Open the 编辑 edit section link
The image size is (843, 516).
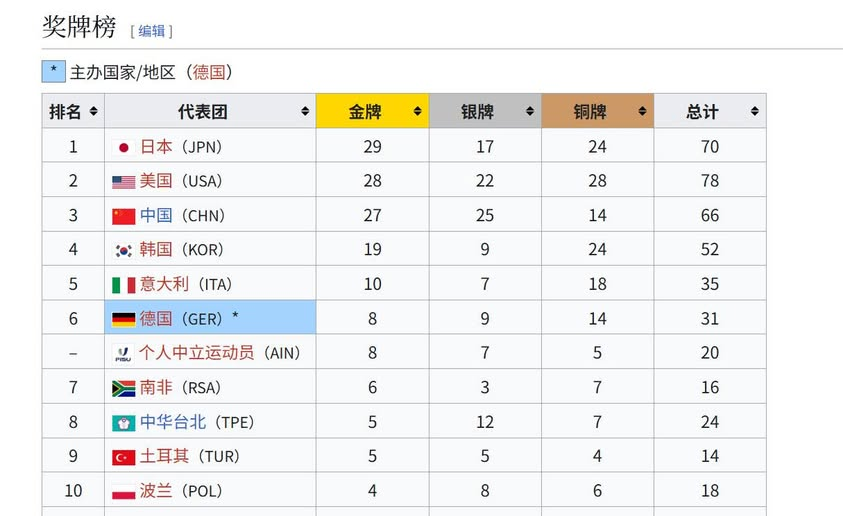coord(152,31)
